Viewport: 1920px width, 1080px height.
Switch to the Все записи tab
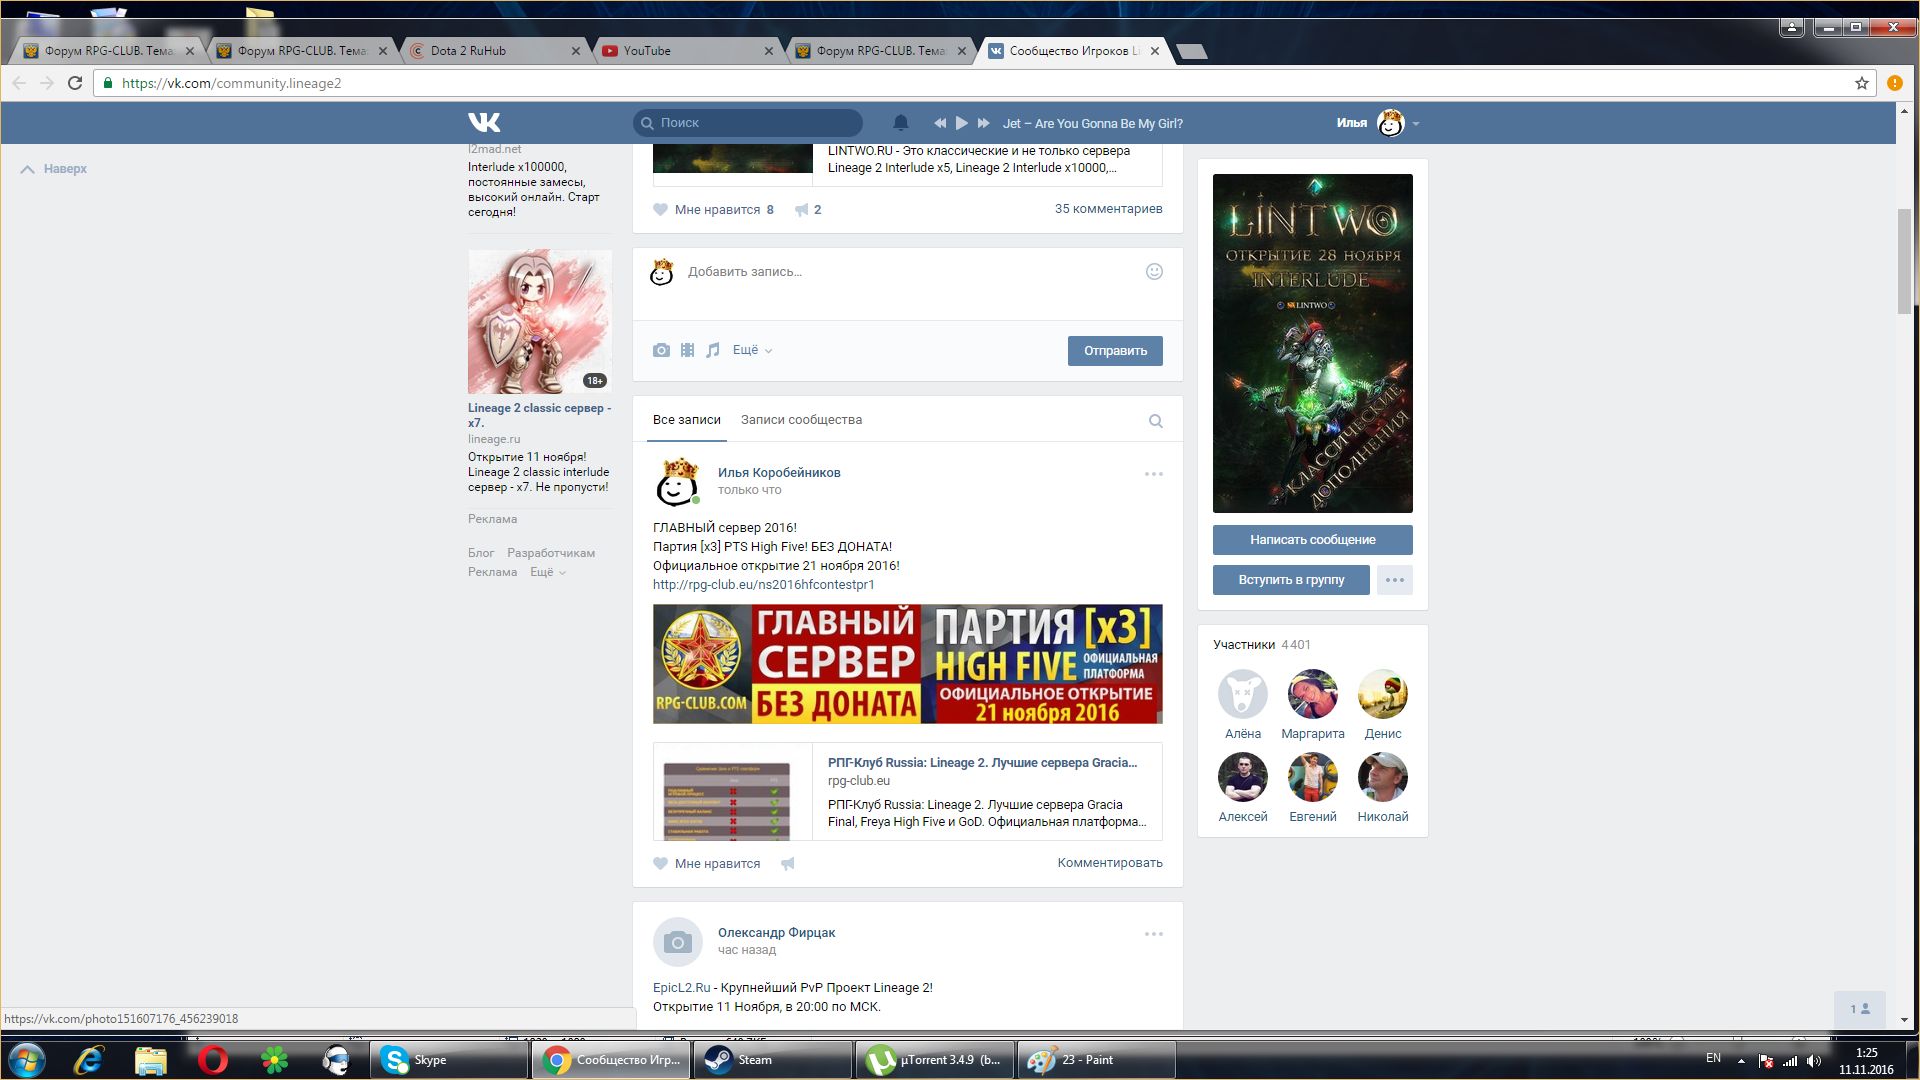pos(686,420)
